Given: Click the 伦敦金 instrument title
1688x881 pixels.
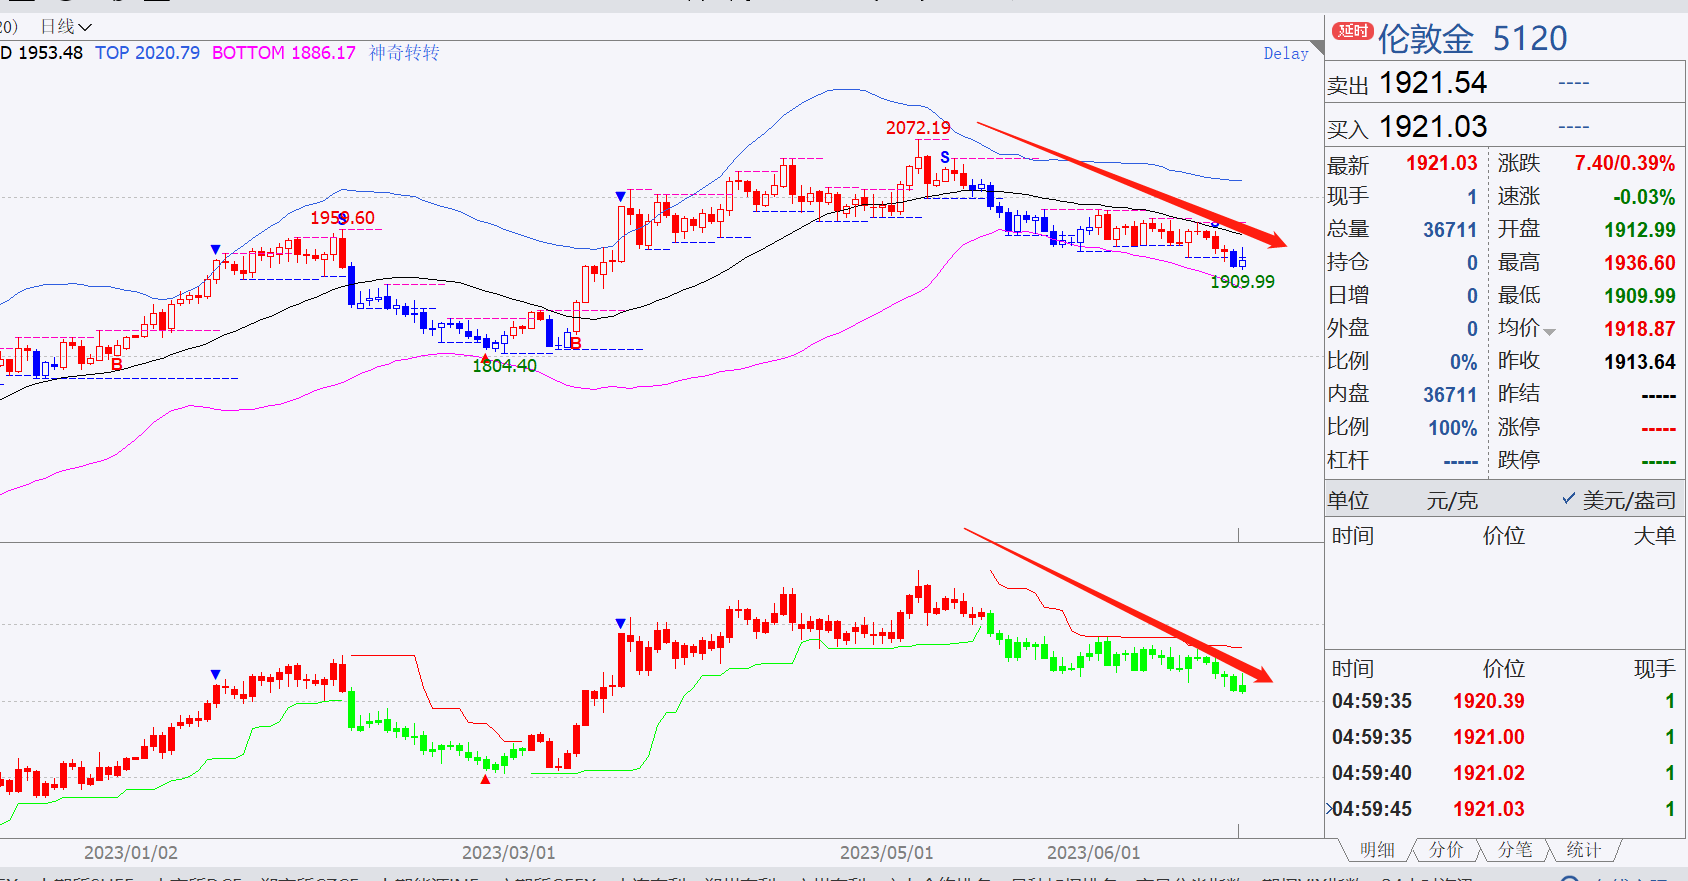Looking at the screenshot, I should 1426,39.
